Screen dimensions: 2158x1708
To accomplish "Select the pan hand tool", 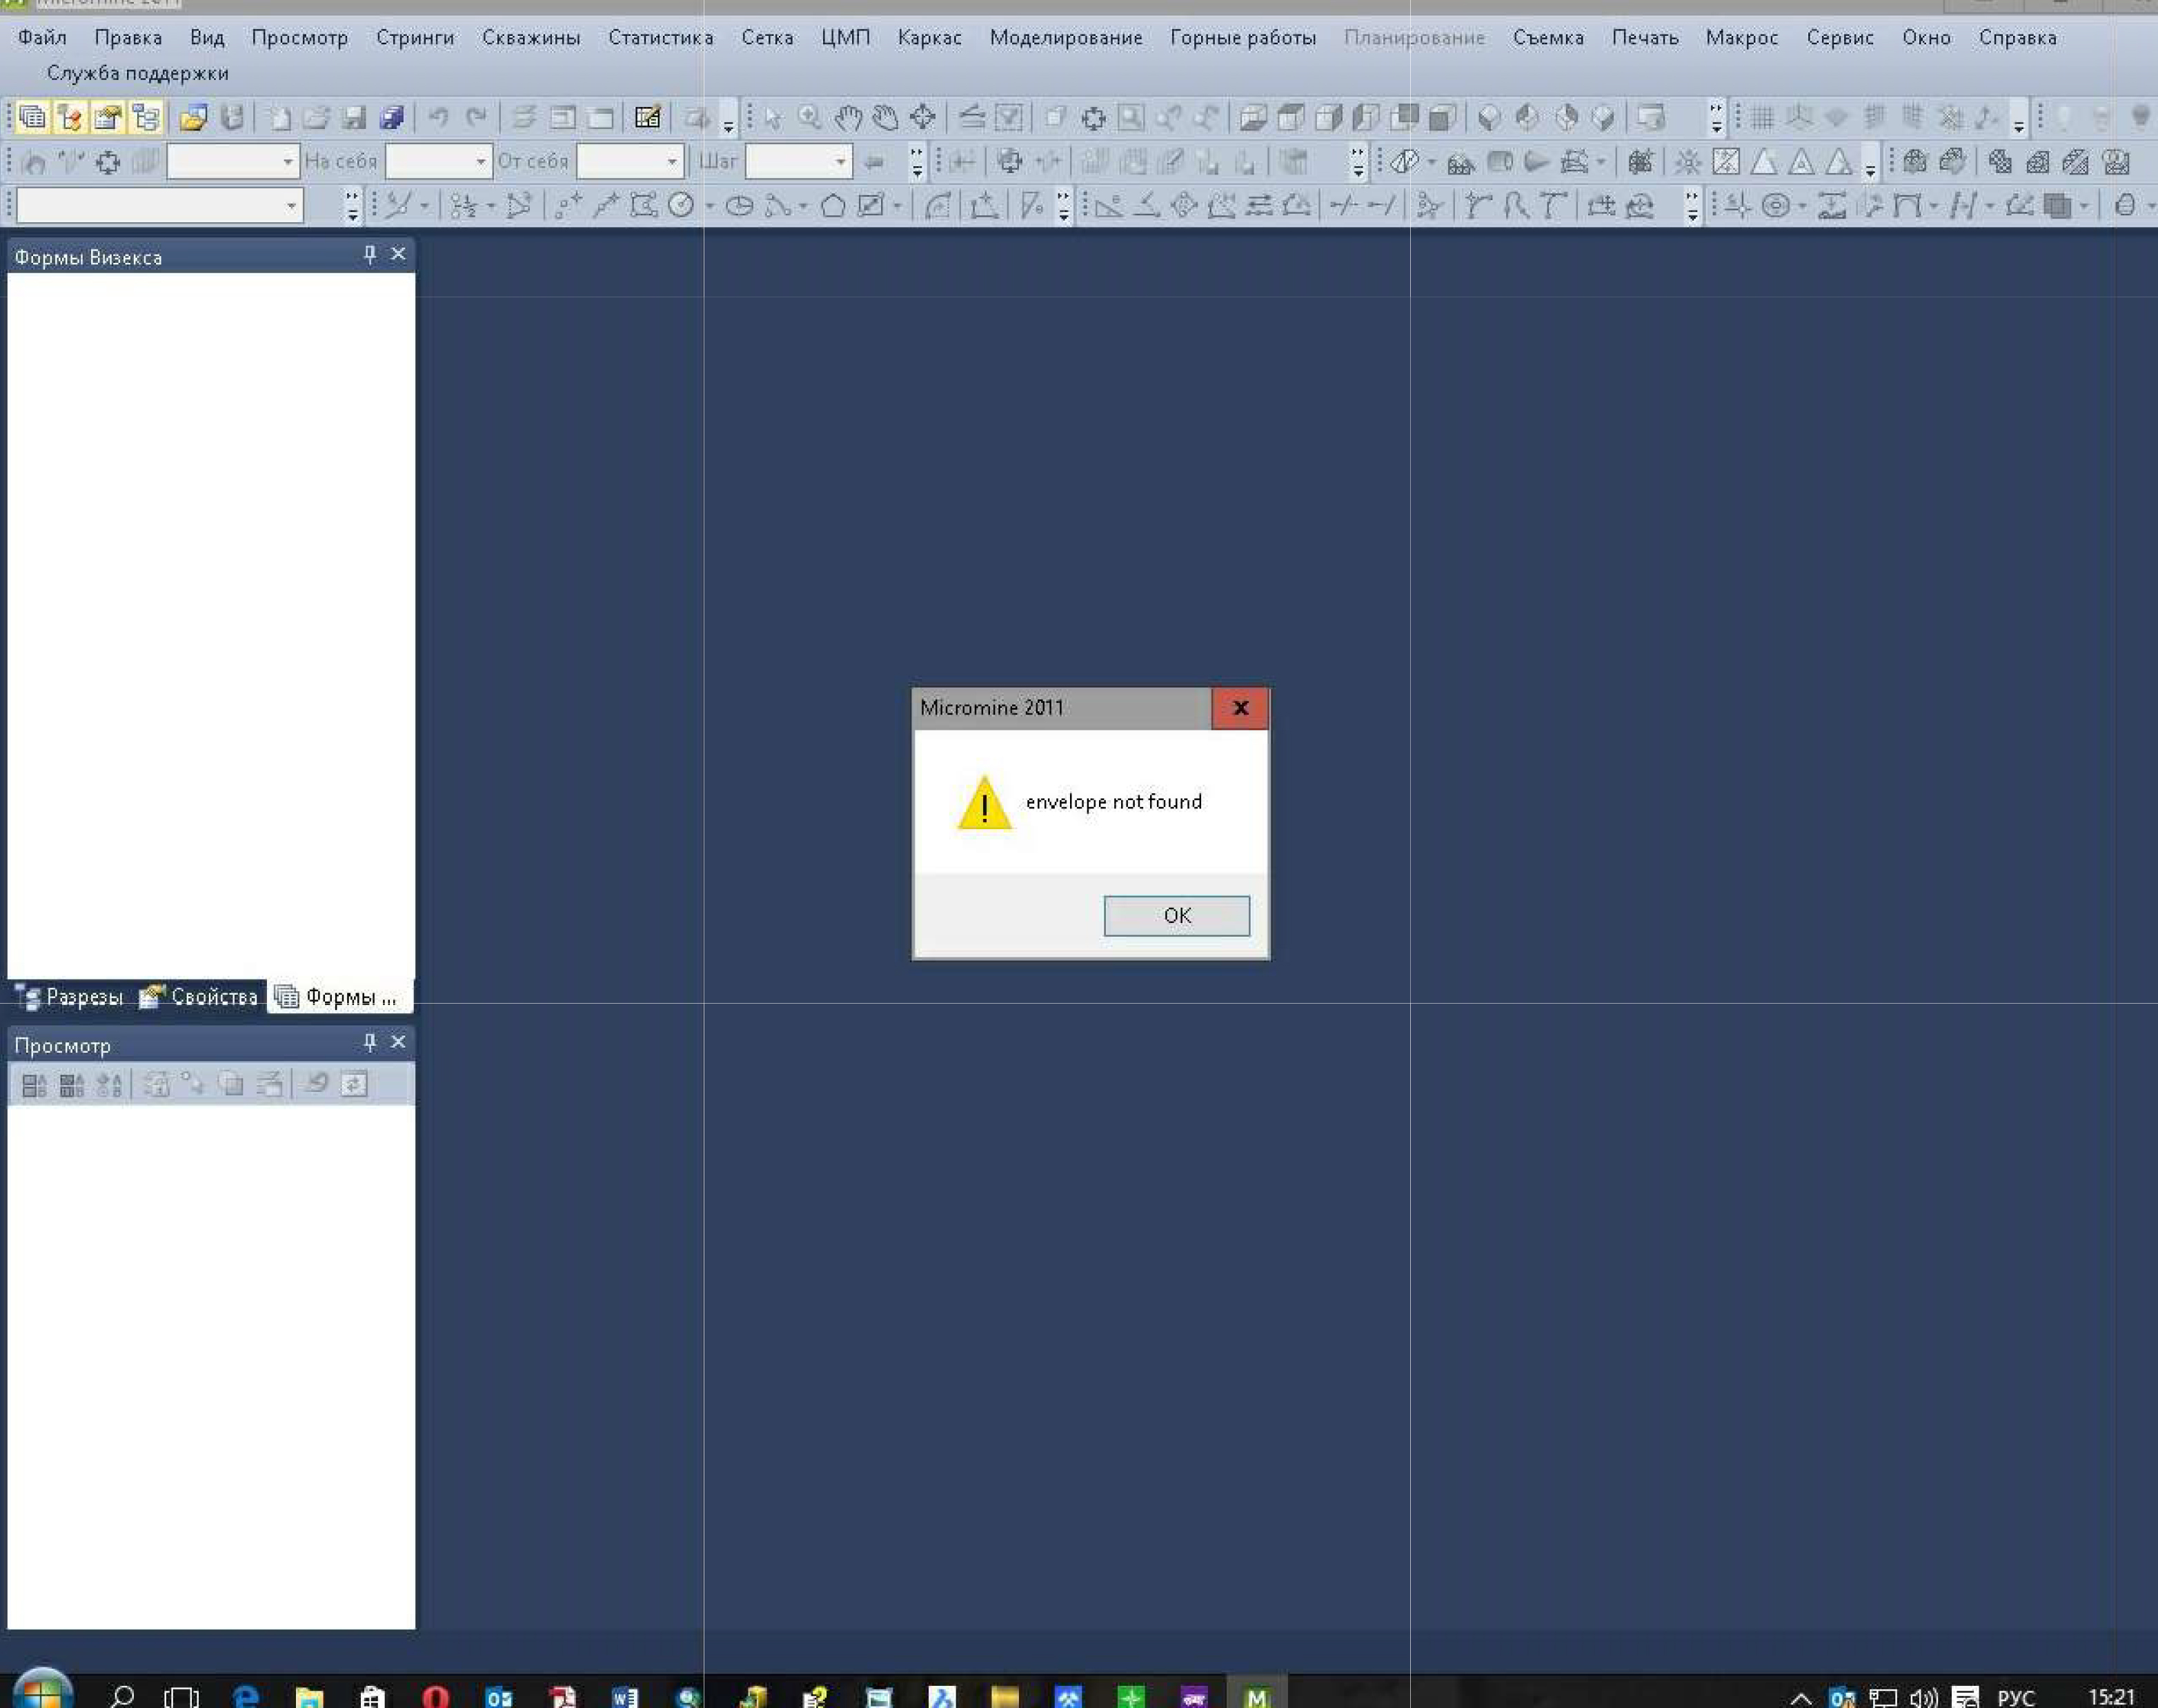I will [x=847, y=118].
